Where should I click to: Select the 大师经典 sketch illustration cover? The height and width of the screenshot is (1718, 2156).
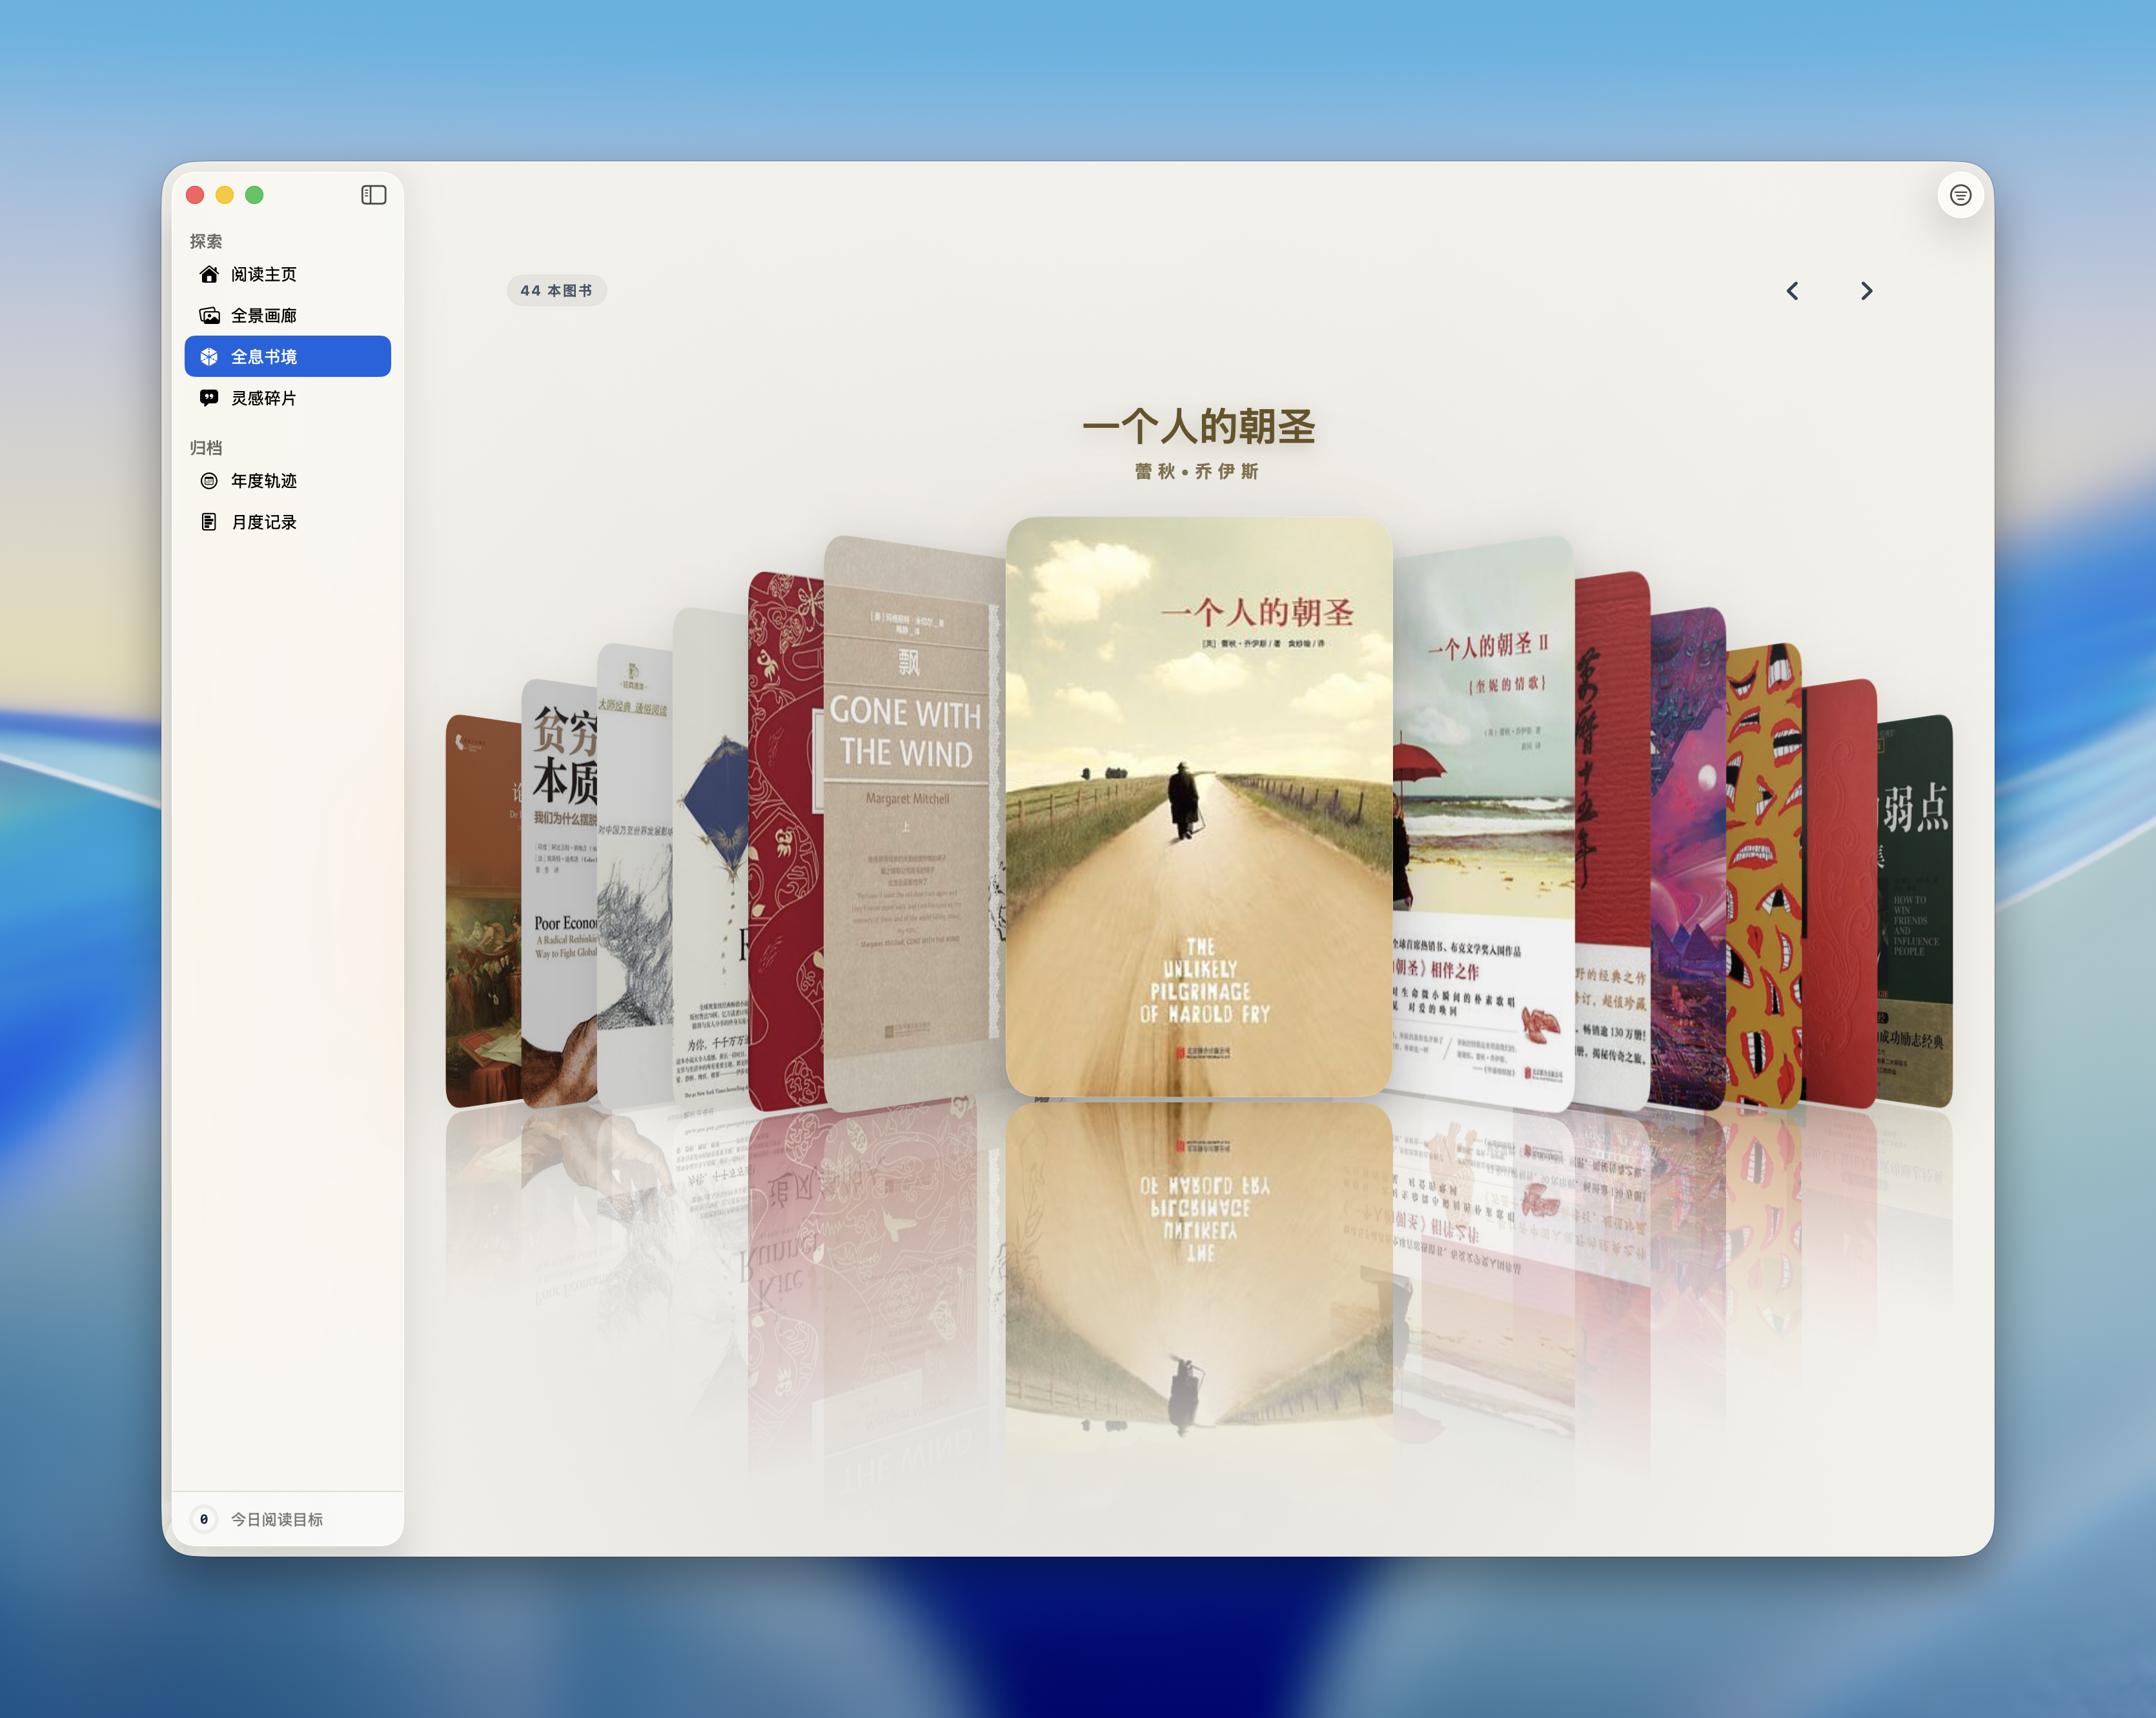tap(635, 876)
